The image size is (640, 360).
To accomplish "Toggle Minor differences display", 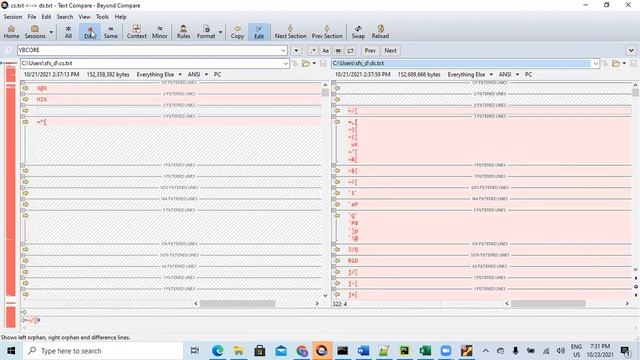I will [160, 32].
